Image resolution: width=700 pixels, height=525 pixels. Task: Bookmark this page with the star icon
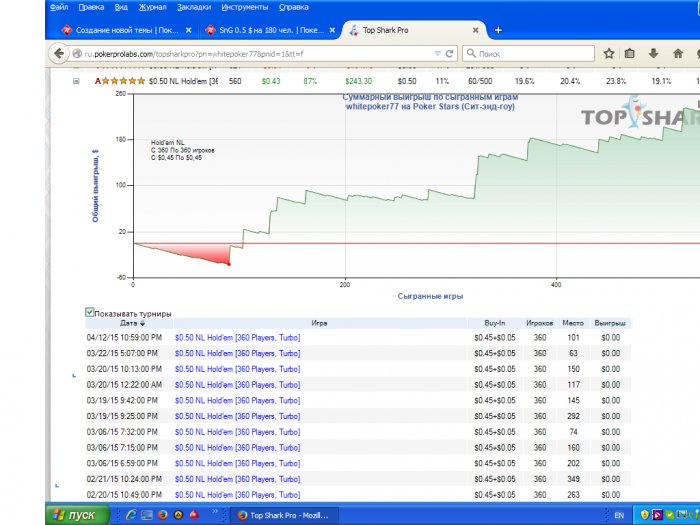click(x=608, y=53)
